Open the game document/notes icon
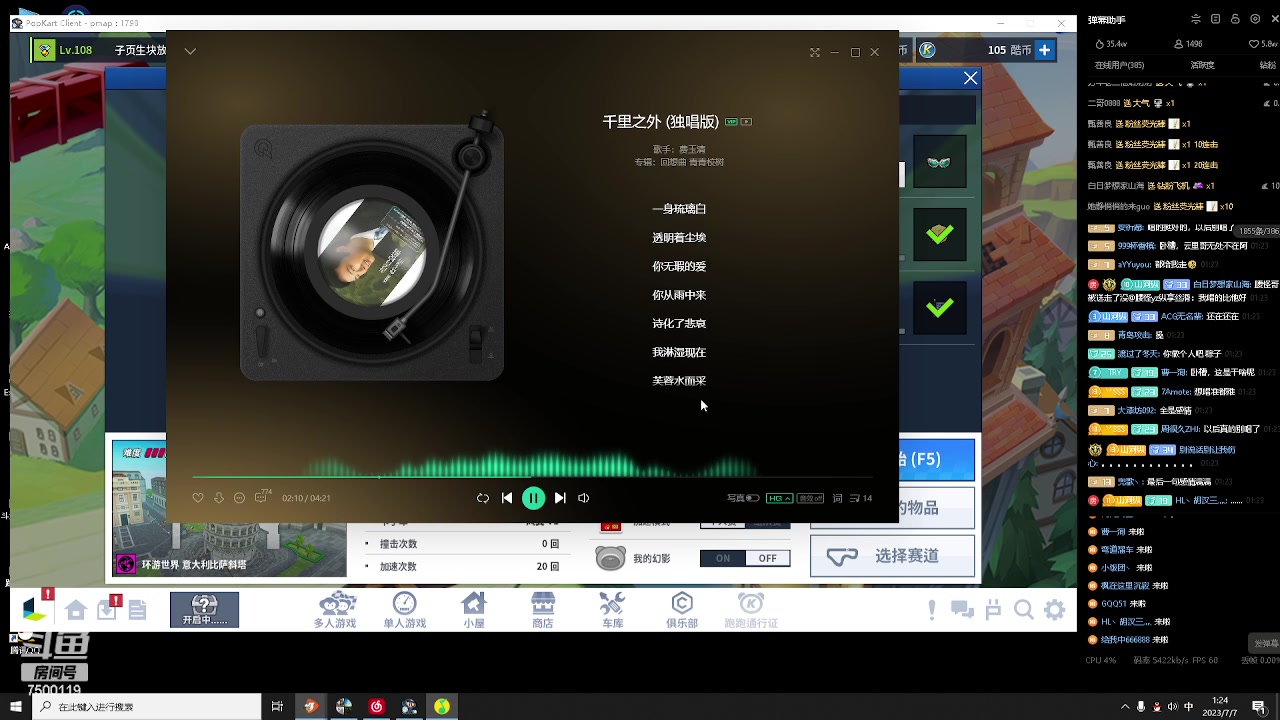 point(138,610)
